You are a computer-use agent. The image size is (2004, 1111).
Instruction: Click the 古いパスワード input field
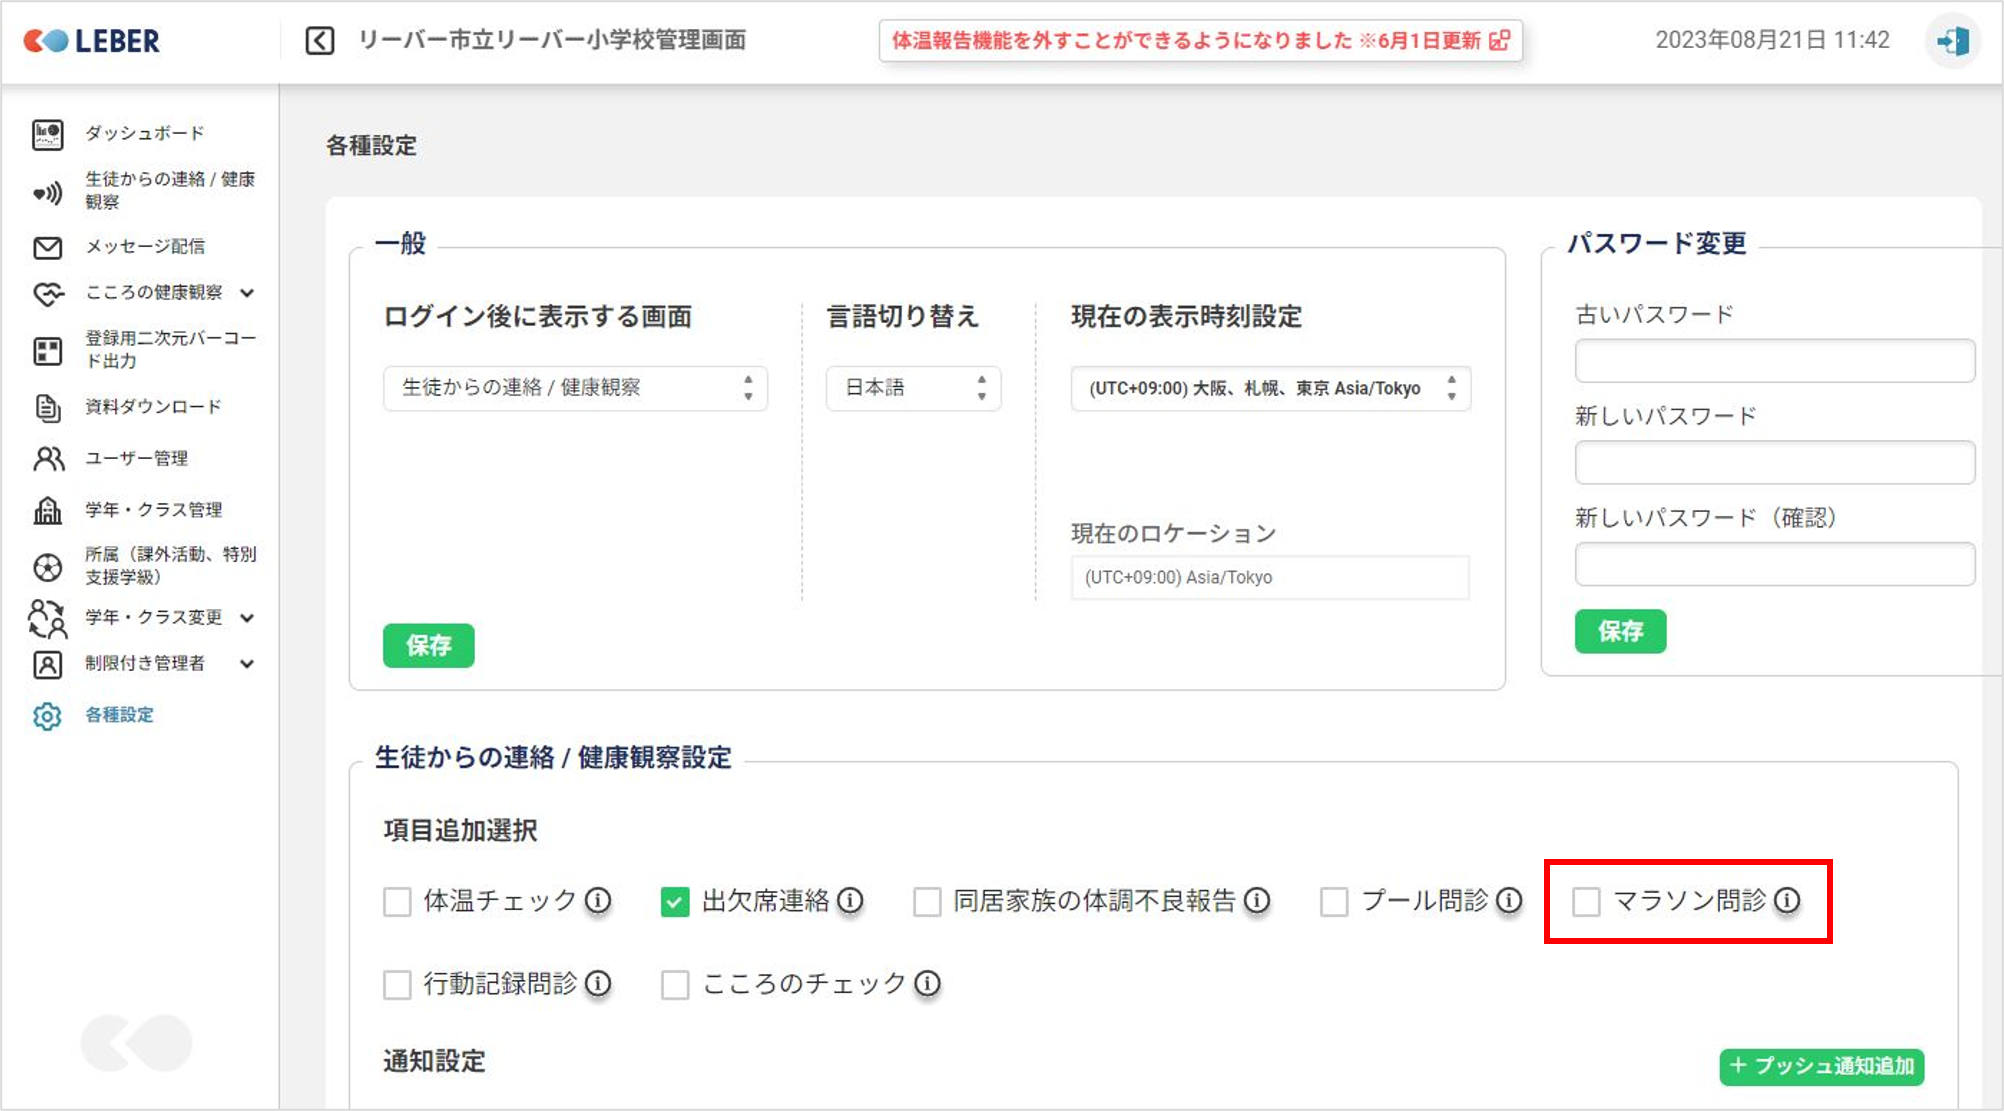tap(1774, 361)
